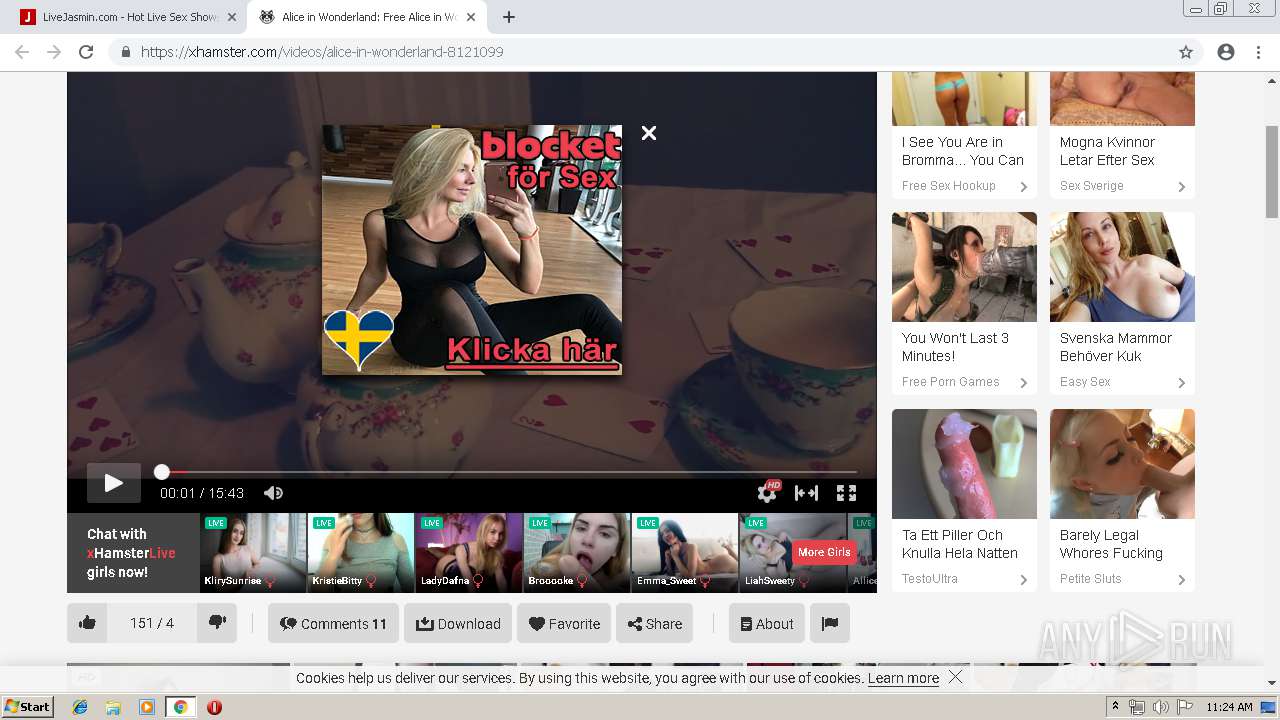
Task: Close the overlay advertisement
Action: pos(649,133)
